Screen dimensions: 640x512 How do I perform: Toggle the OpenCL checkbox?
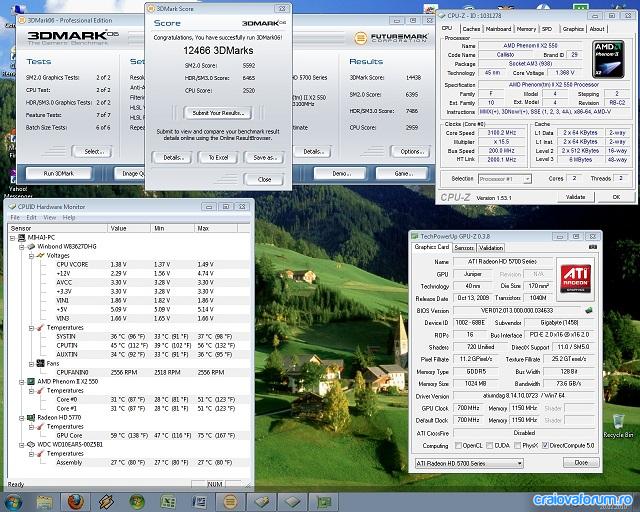[458, 445]
